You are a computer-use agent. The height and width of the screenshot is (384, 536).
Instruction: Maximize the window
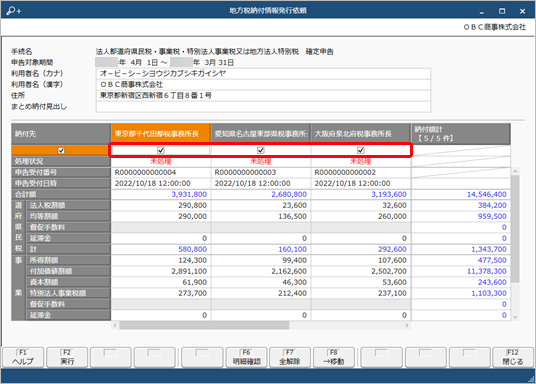(502, 11)
